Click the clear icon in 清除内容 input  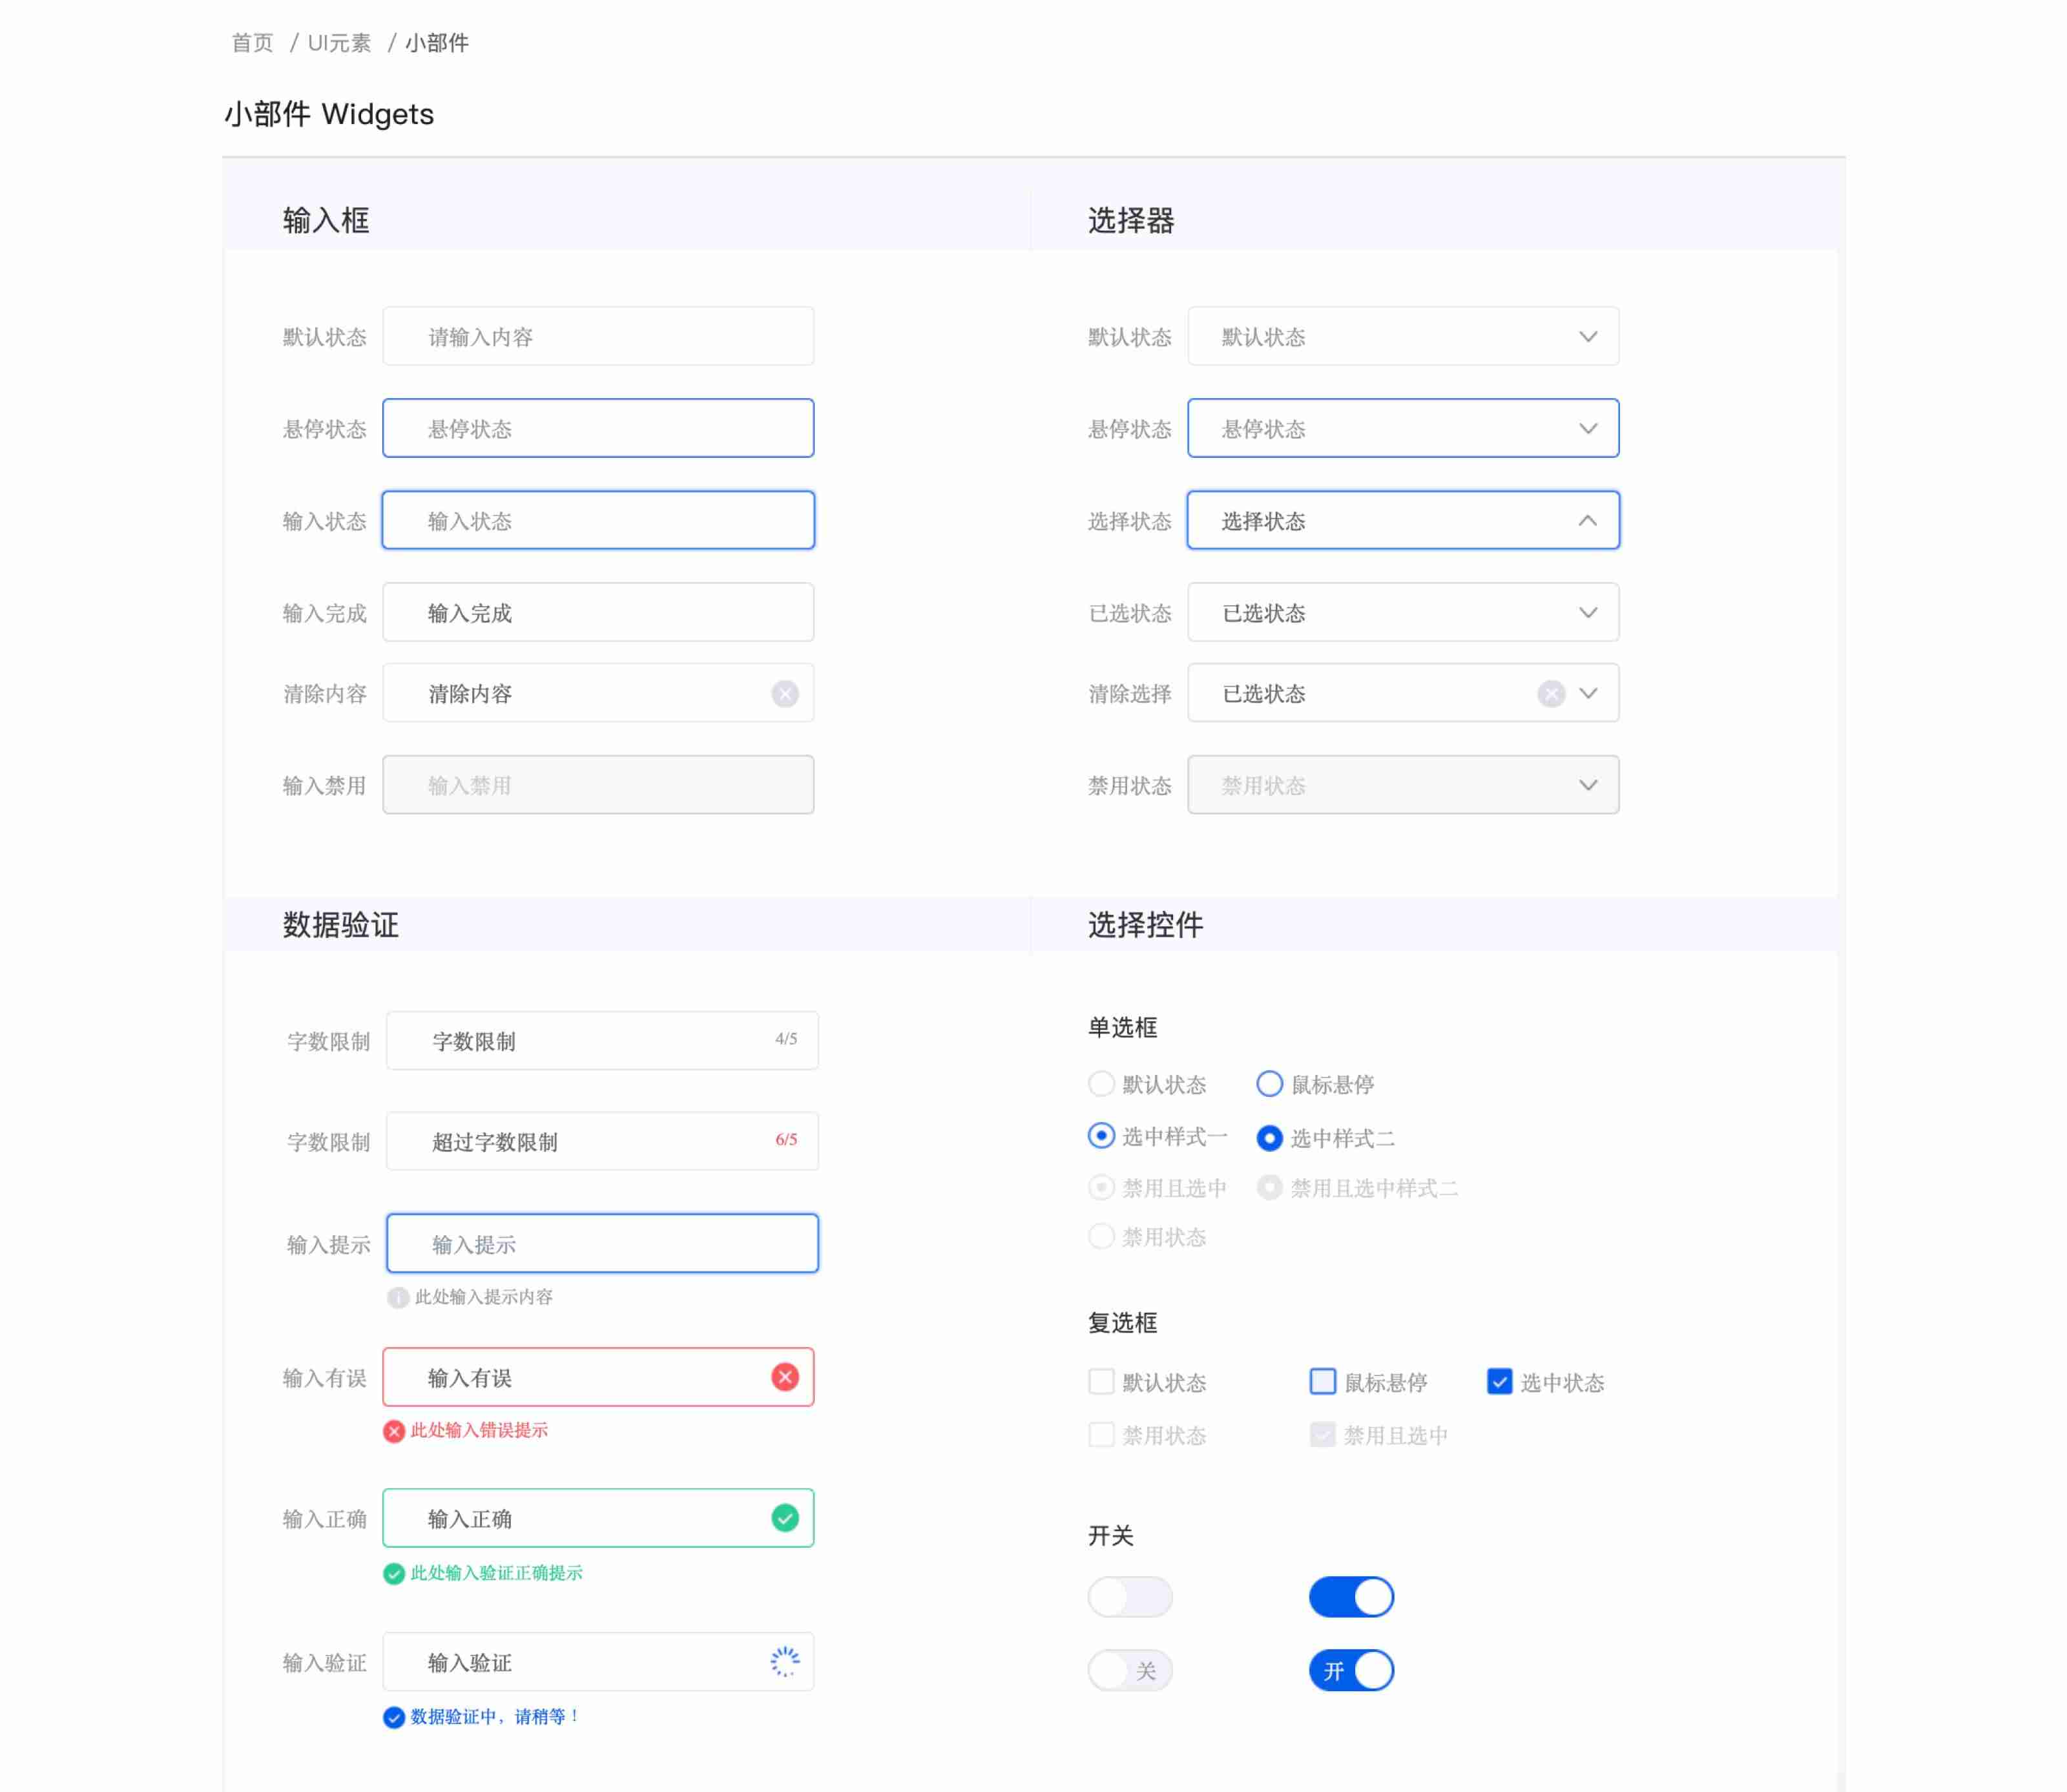[785, 693]
